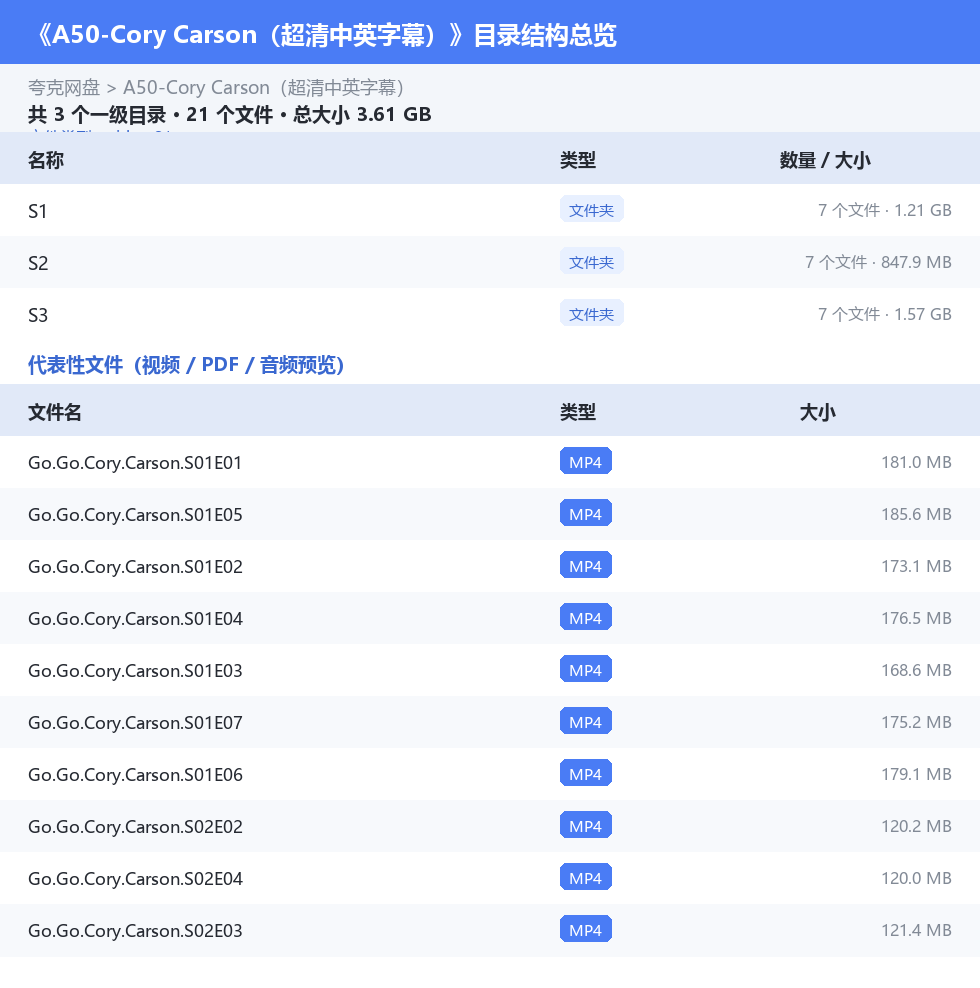Click the 数量 / 大小 column header

pyautogui.click(x=825, y=160)
